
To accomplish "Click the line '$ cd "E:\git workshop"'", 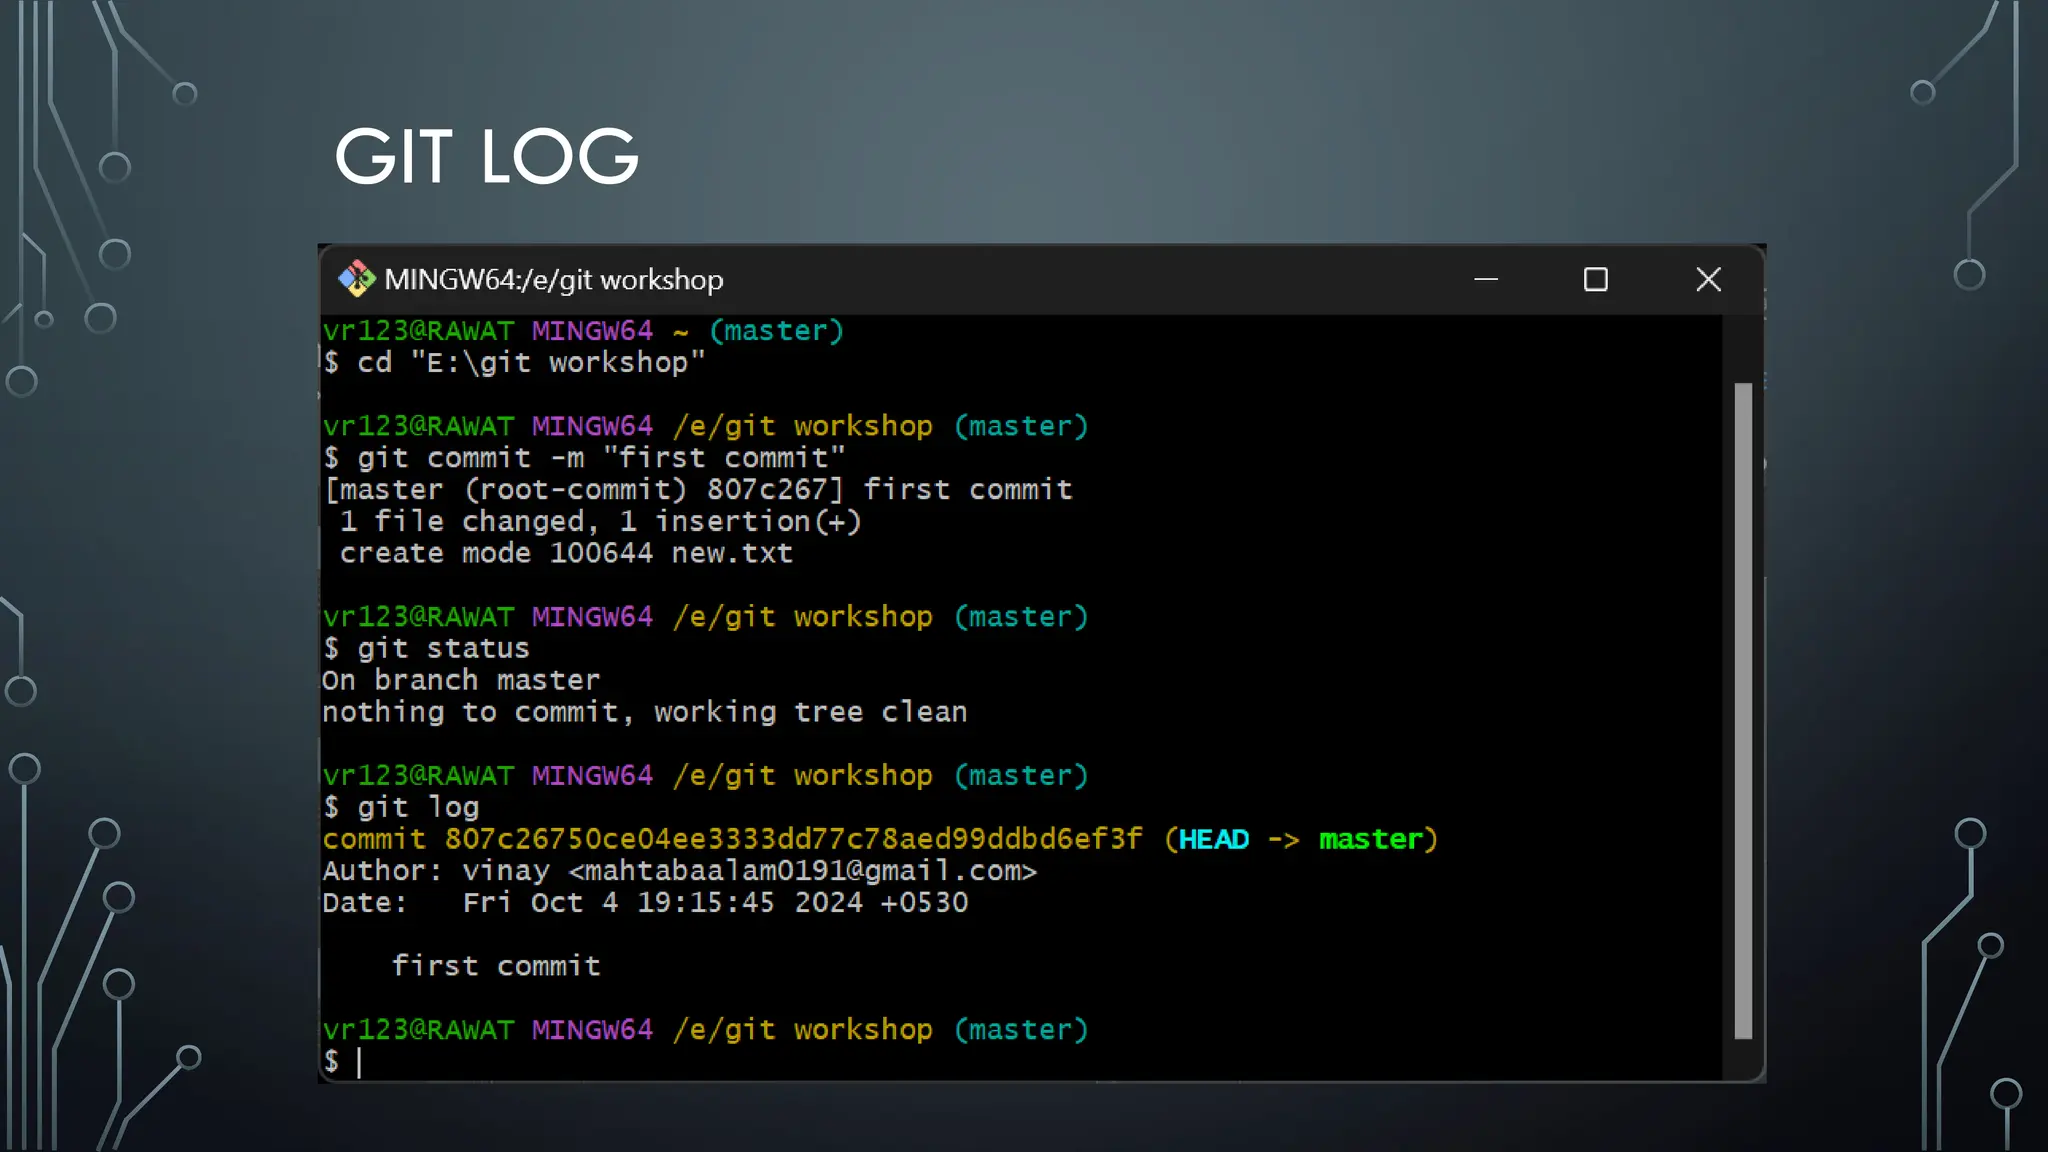I will [514, 362].
